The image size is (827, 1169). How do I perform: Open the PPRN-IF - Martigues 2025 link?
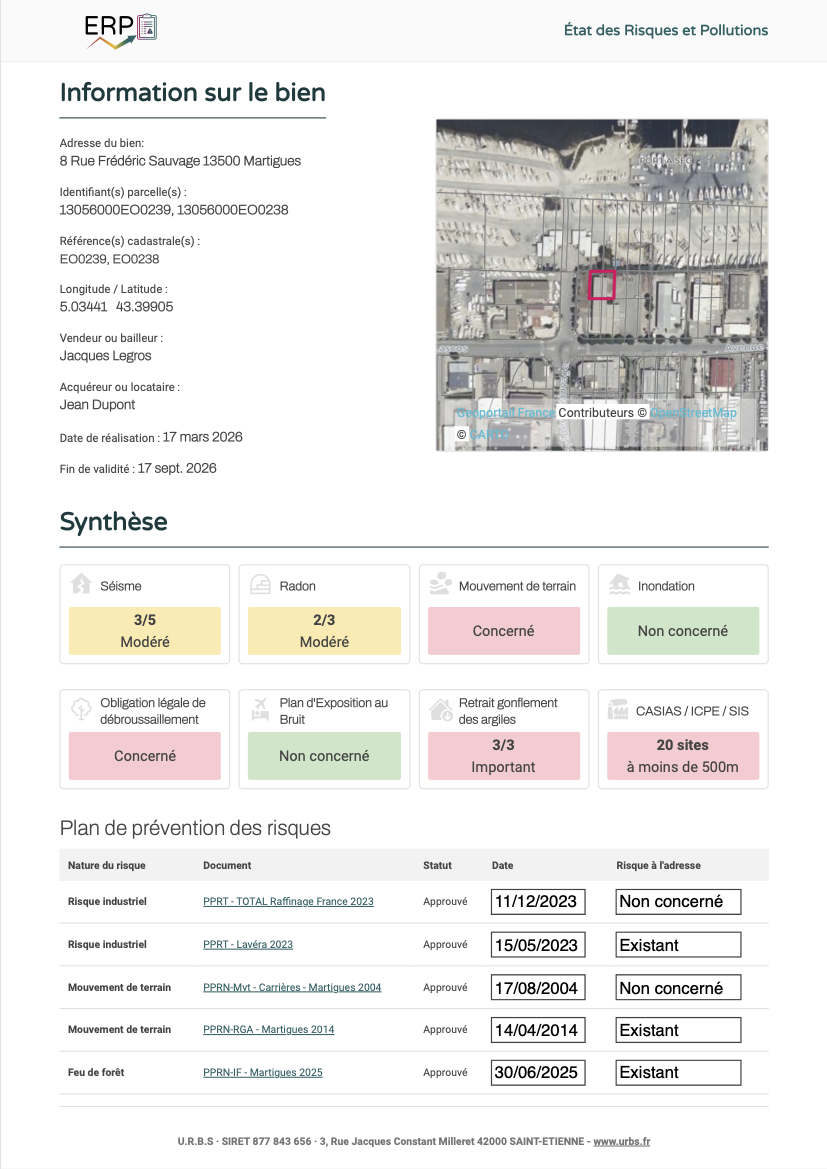[262, 1072]
